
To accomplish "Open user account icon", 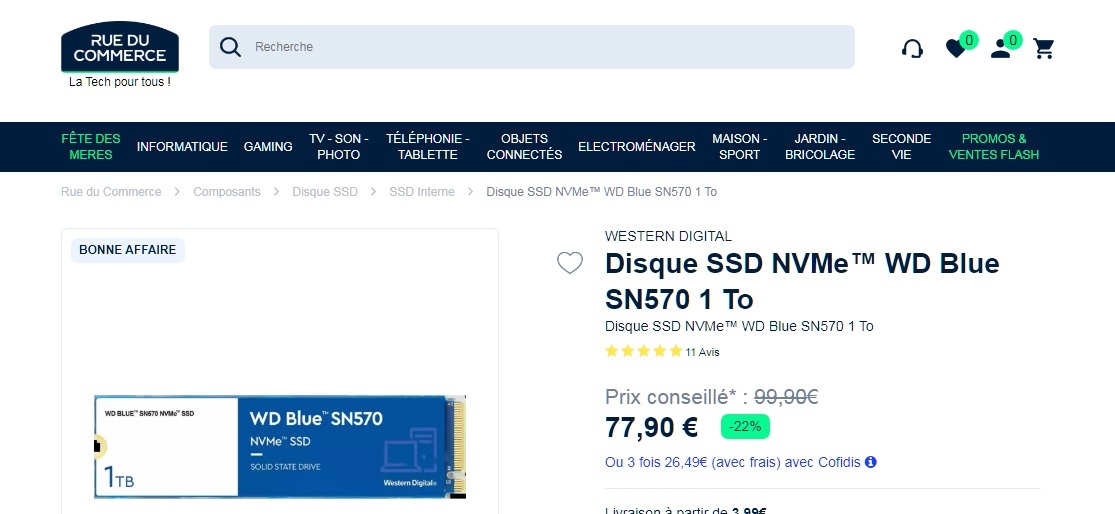I will click(1001, 48).
